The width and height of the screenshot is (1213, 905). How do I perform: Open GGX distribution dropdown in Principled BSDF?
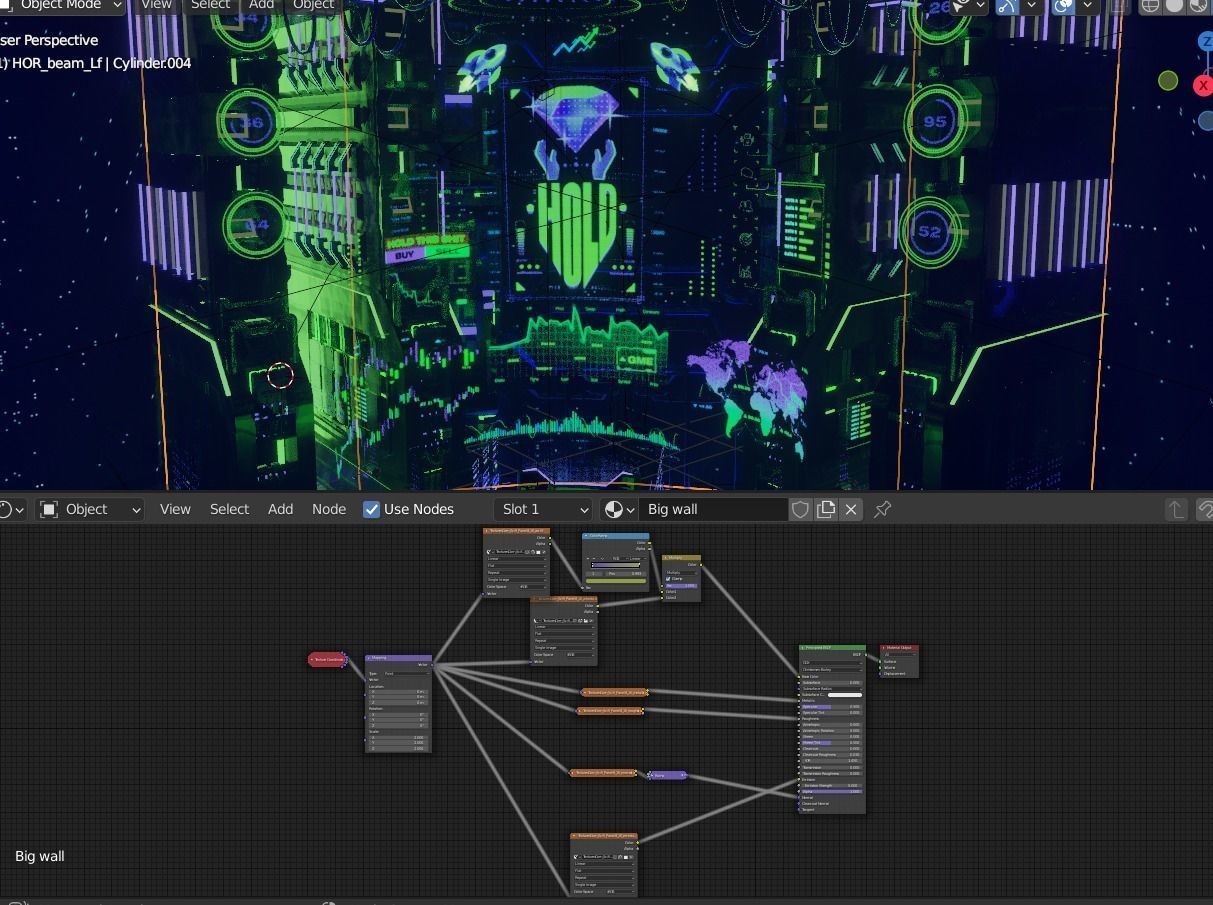coord(831,662)
